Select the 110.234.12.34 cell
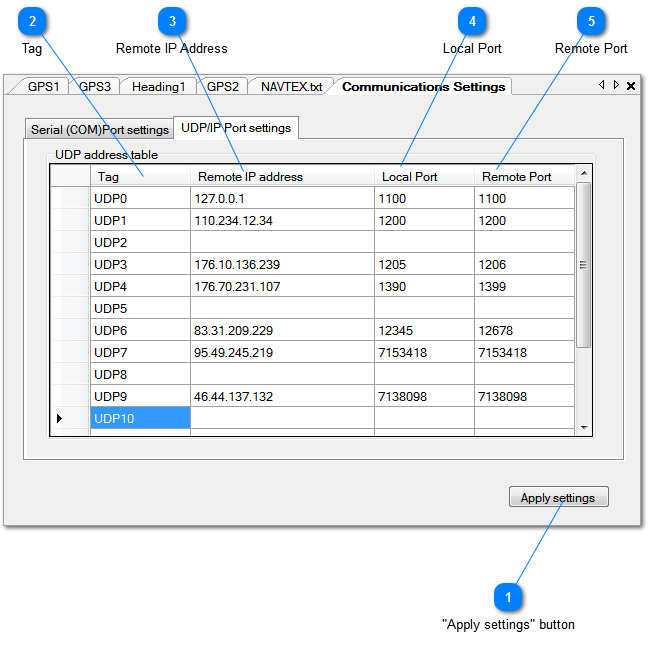The width and height of the screenshot is (649, 648). (x=282, y=220)
